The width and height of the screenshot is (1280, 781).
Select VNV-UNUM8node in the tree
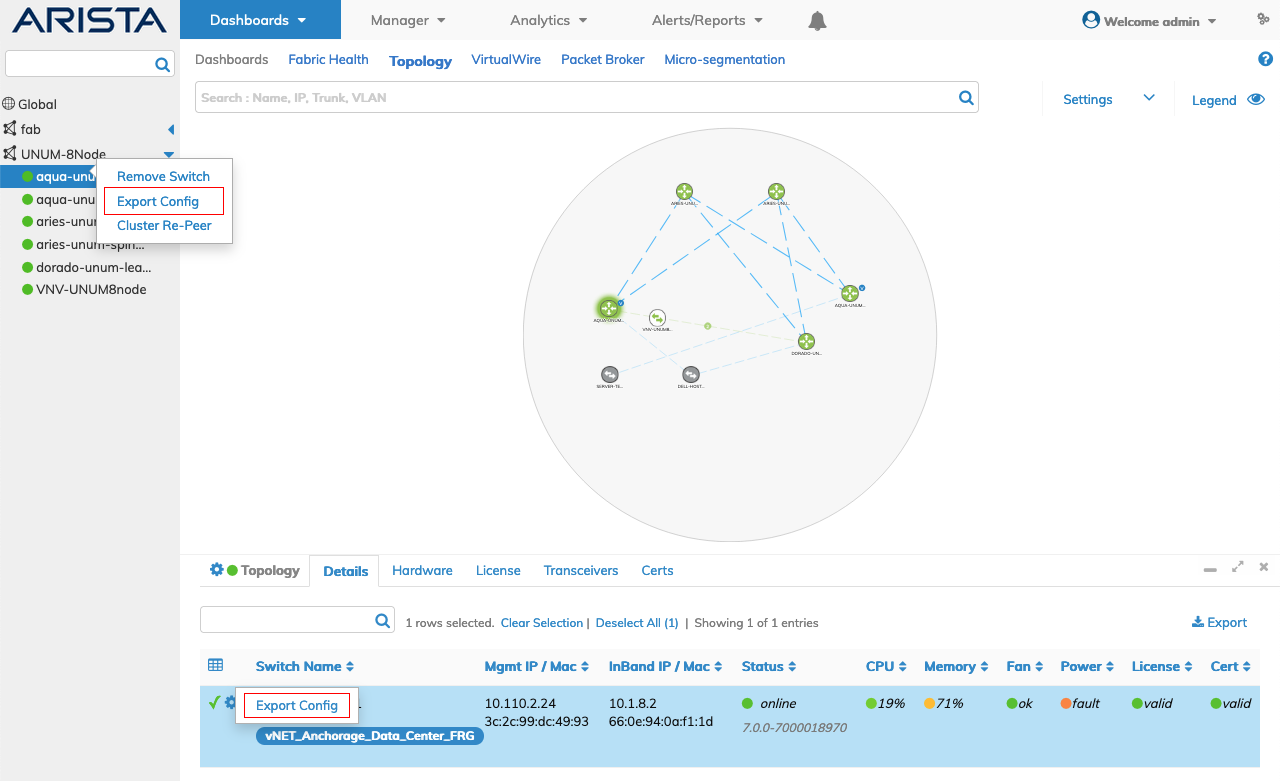click(90, 289)
